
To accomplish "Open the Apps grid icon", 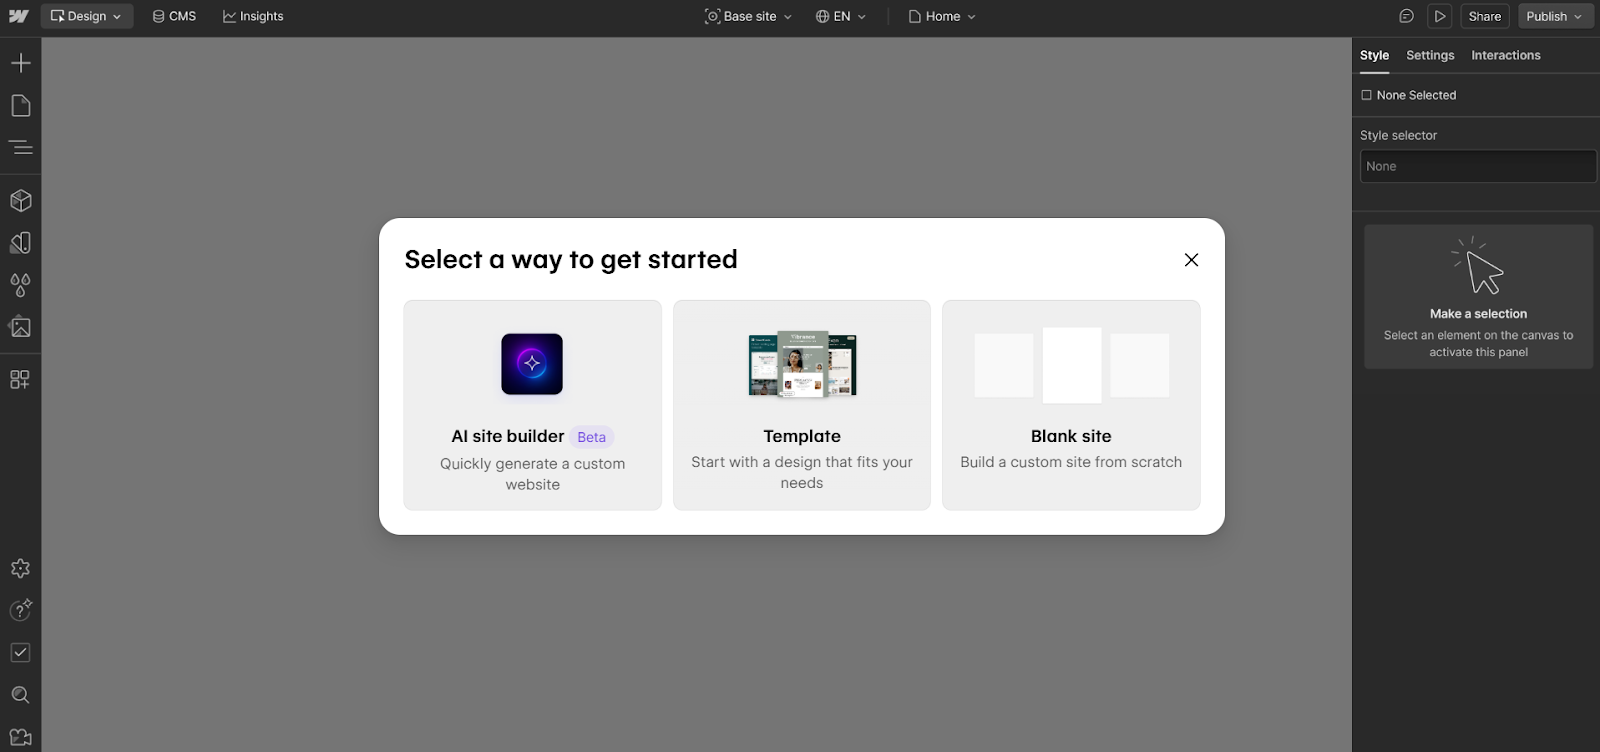I will click(x=20, y=380).
